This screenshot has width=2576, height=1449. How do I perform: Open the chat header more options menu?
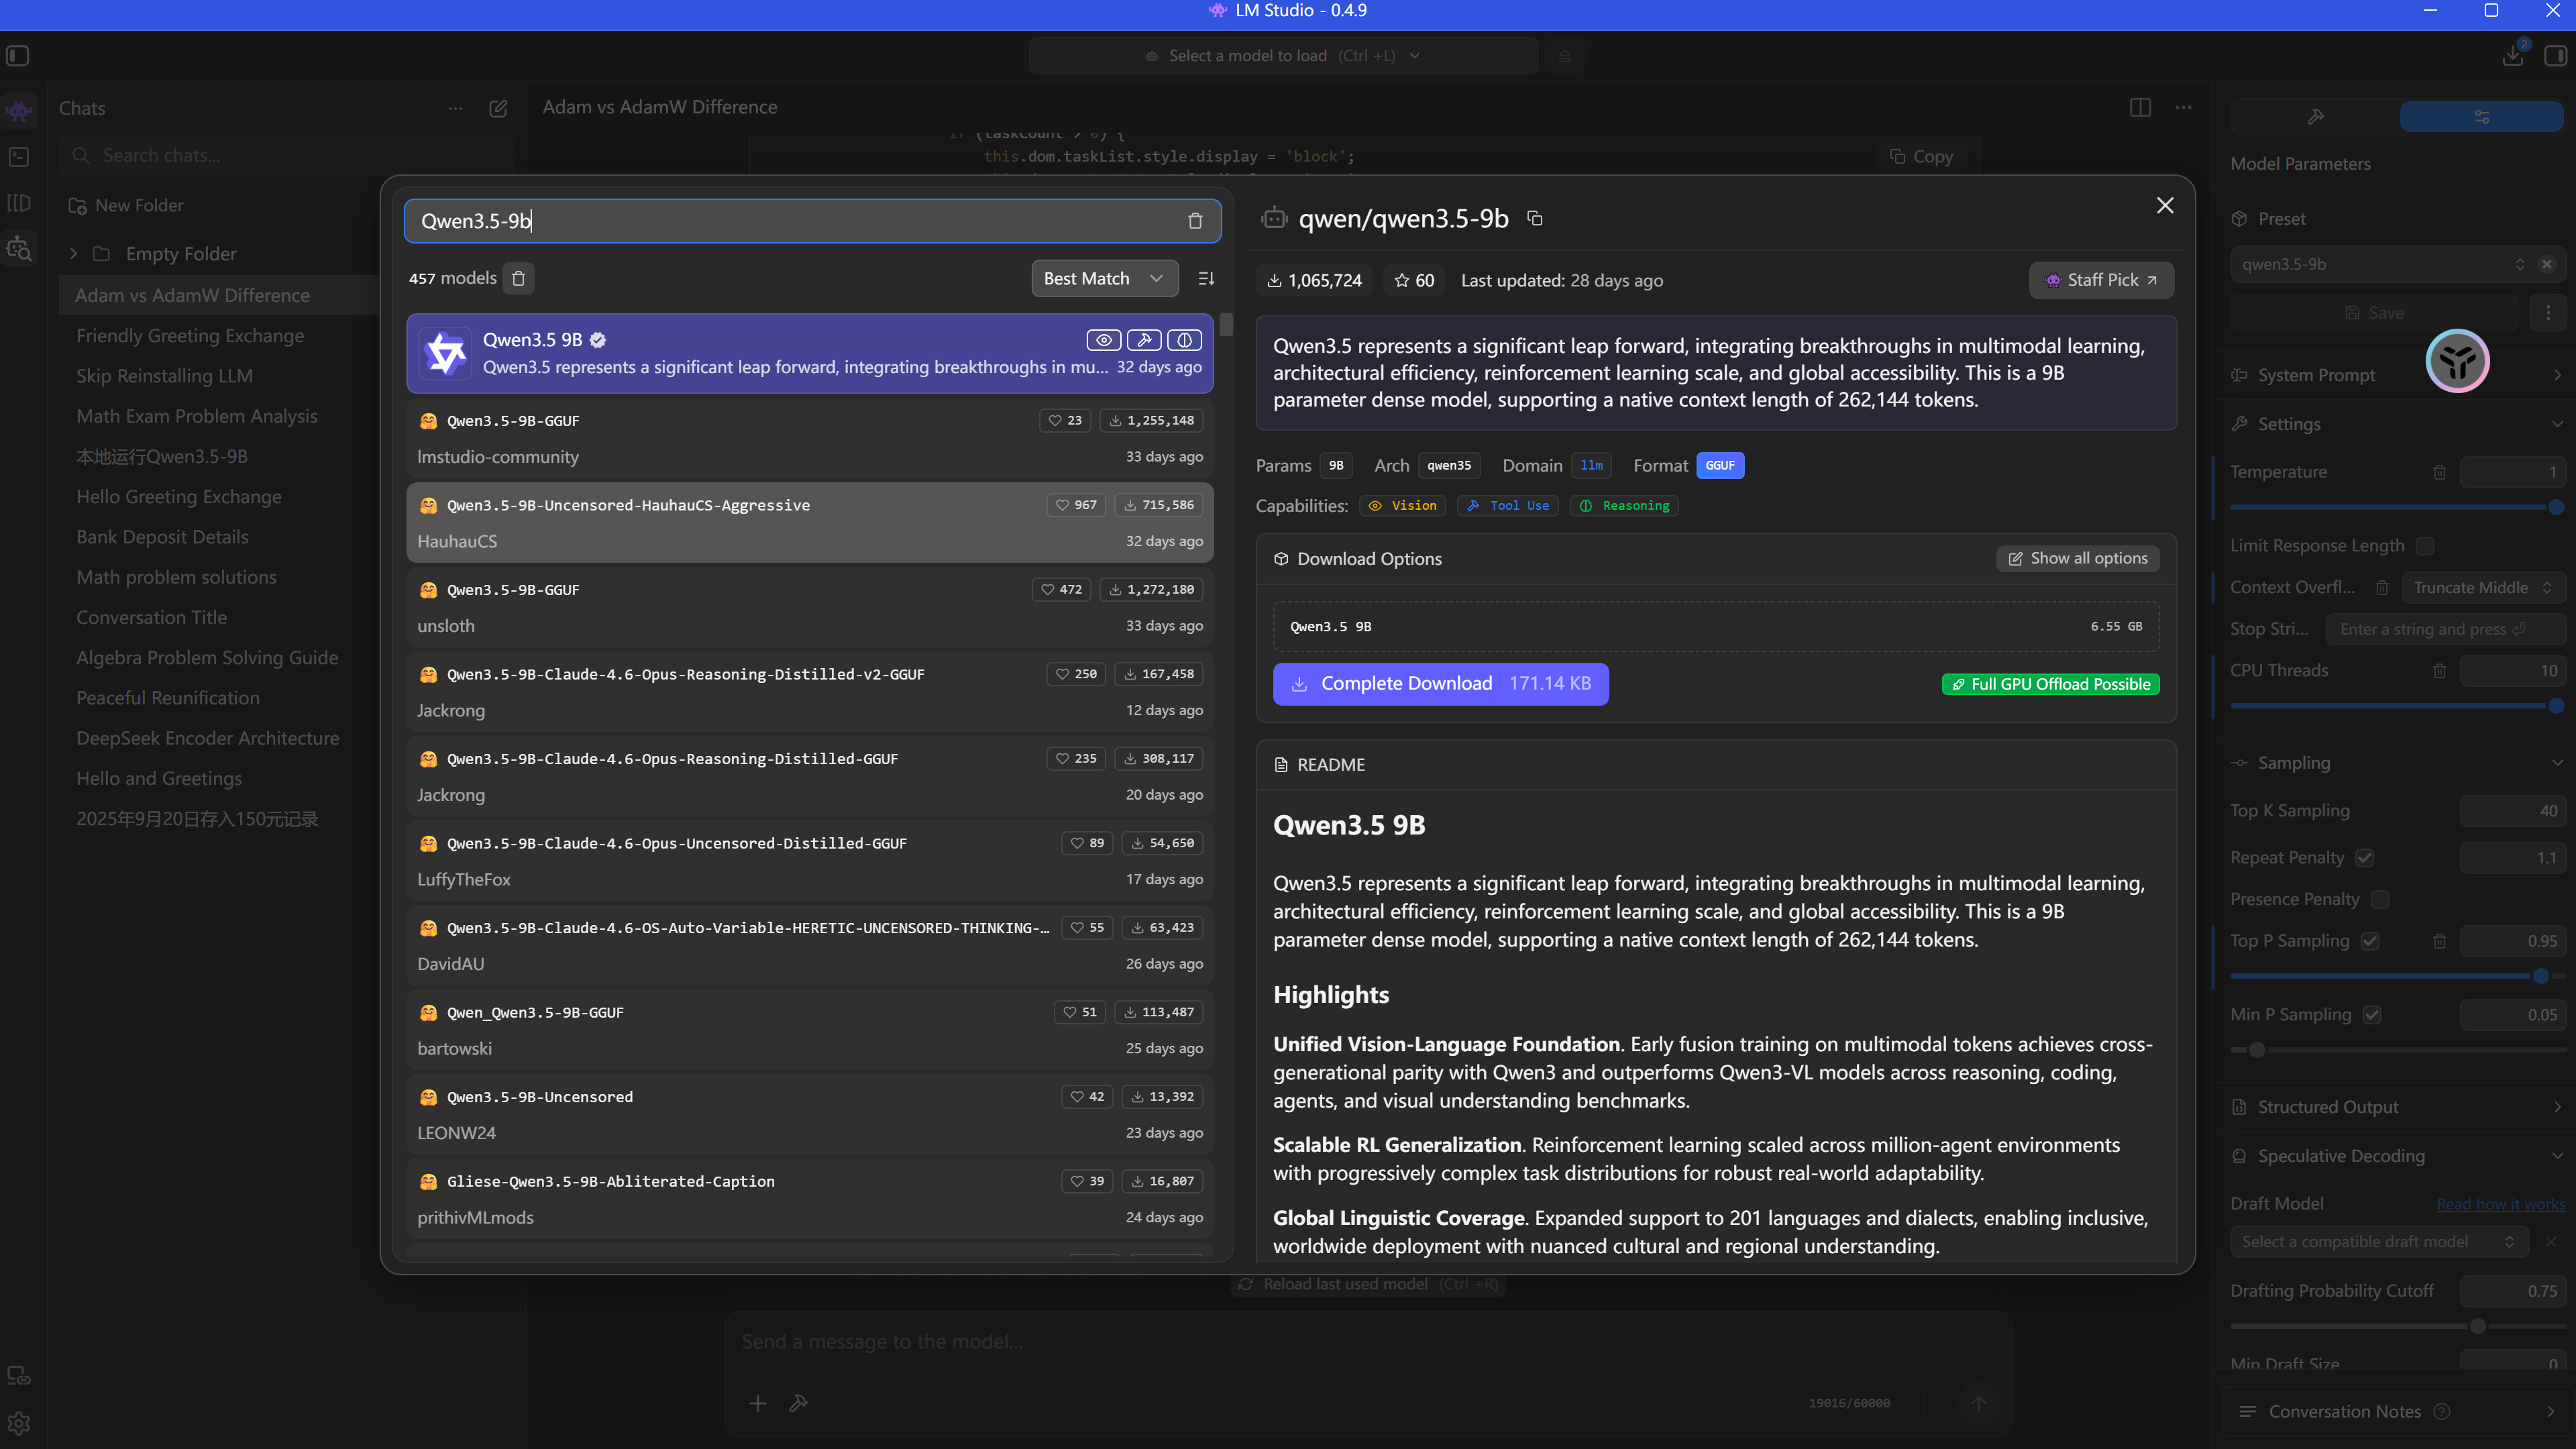(2183, 107)
